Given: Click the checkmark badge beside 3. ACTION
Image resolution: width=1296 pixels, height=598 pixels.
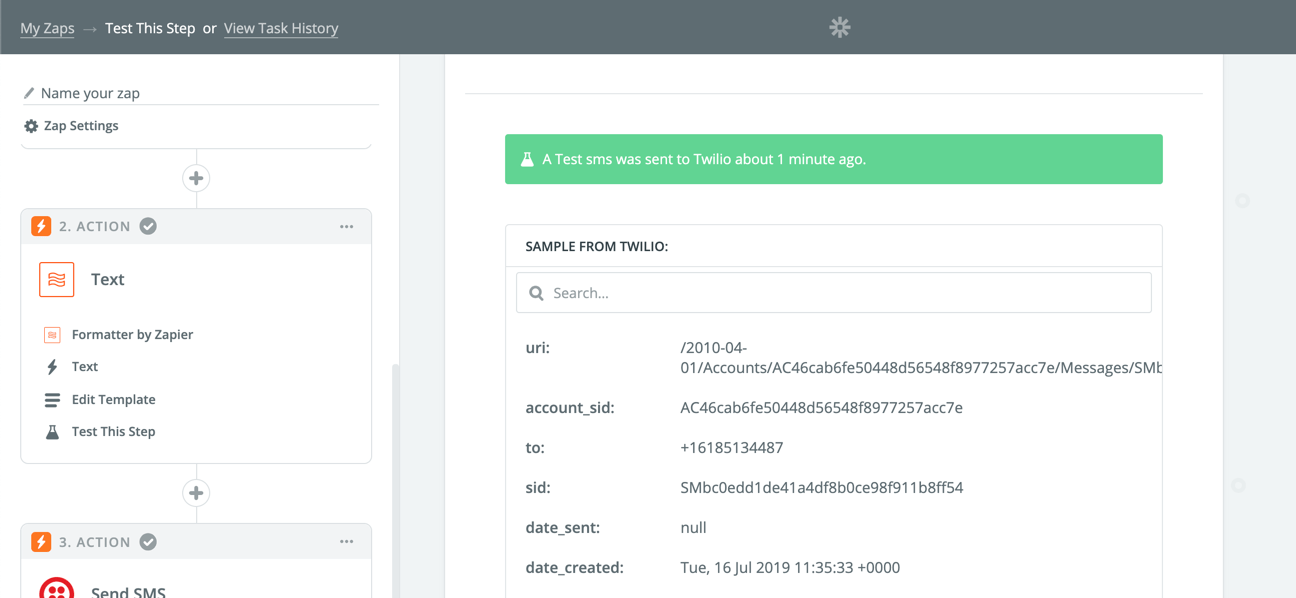Looking at the screenshot, I should click(x=148, y=542).
